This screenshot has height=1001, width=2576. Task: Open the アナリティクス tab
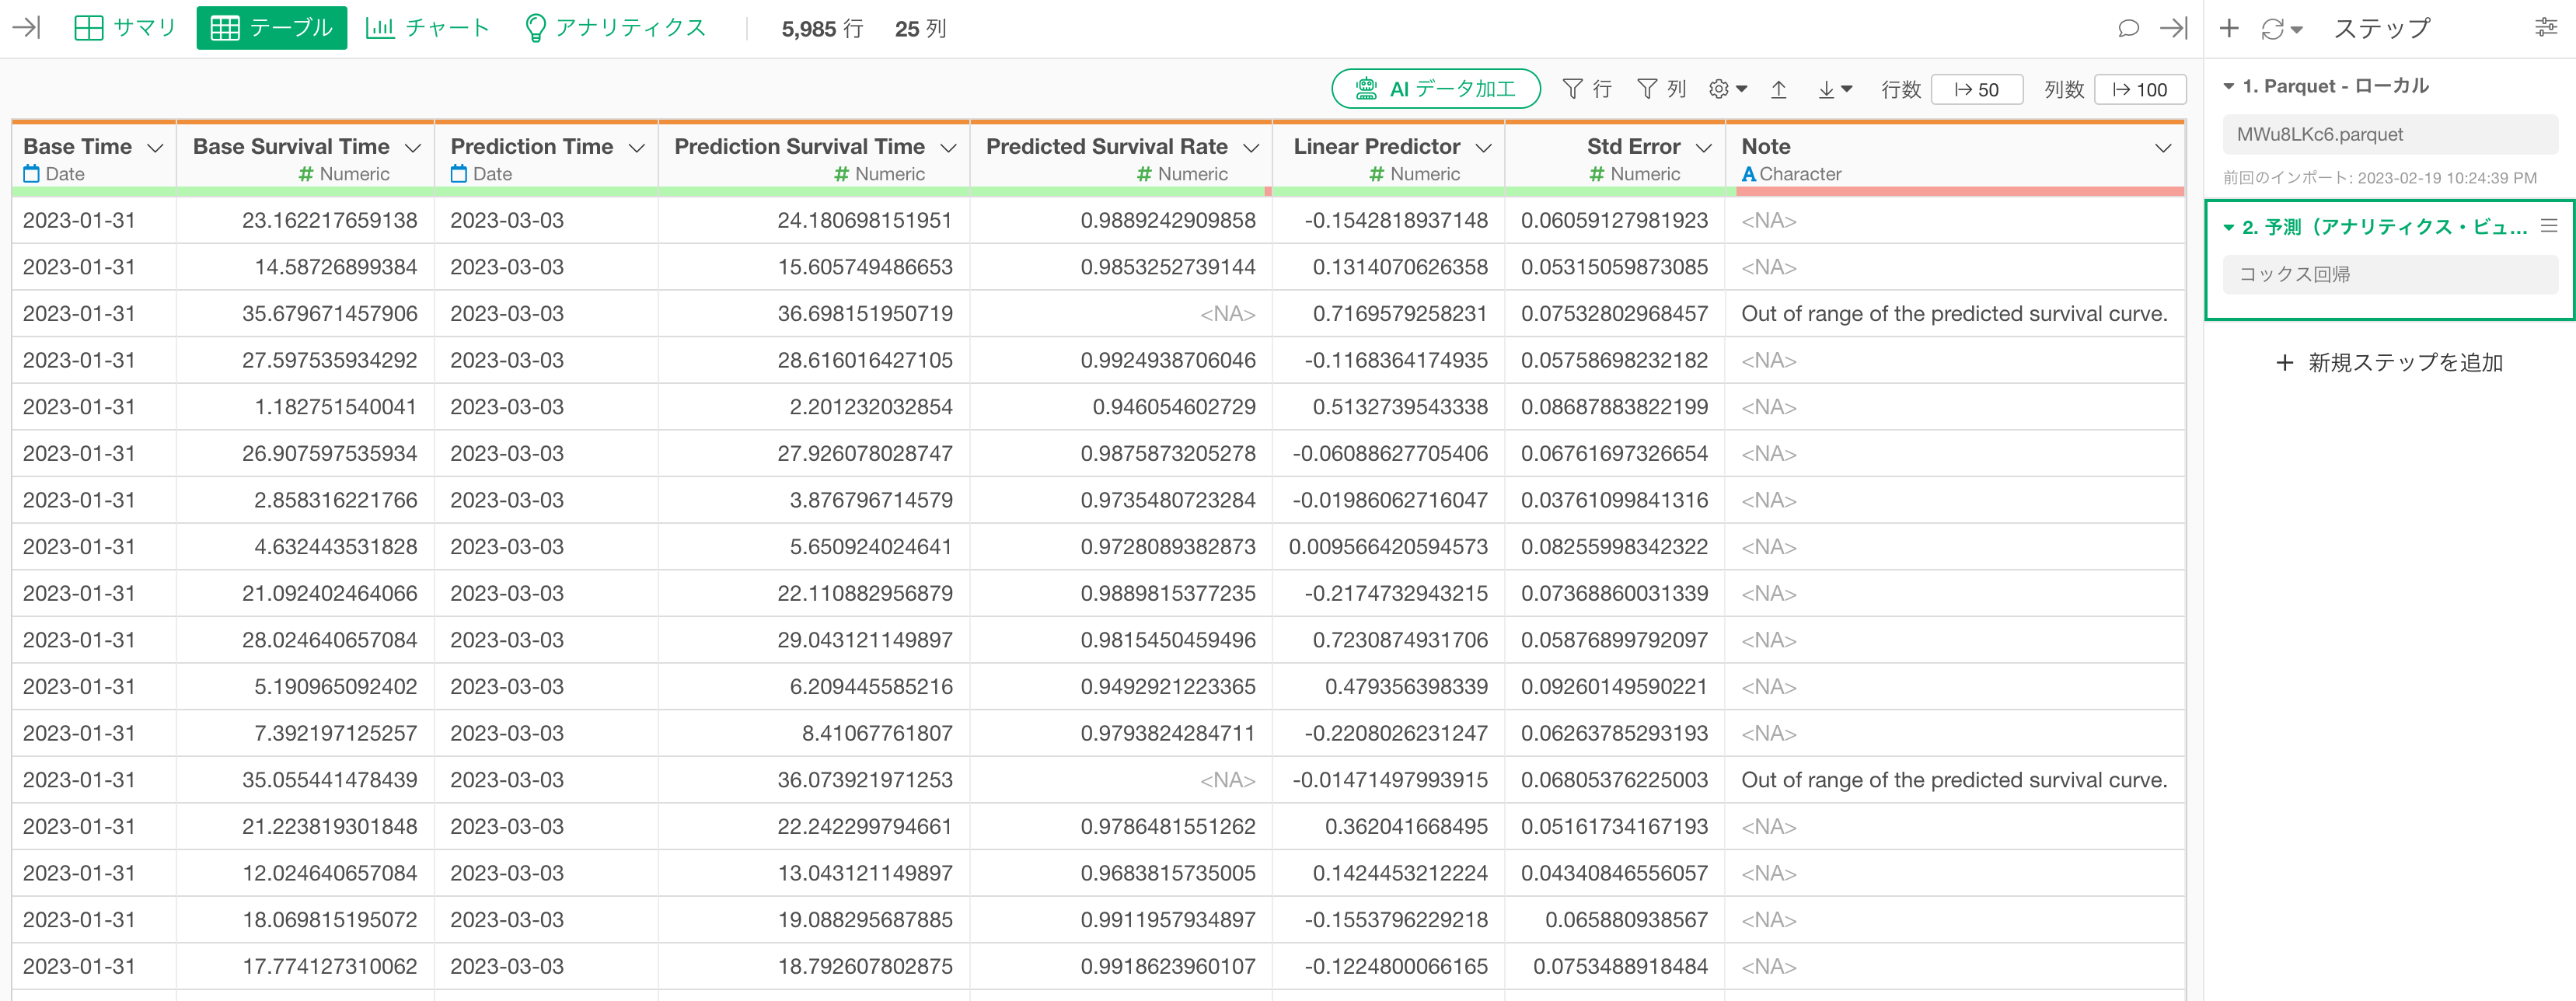616,28
